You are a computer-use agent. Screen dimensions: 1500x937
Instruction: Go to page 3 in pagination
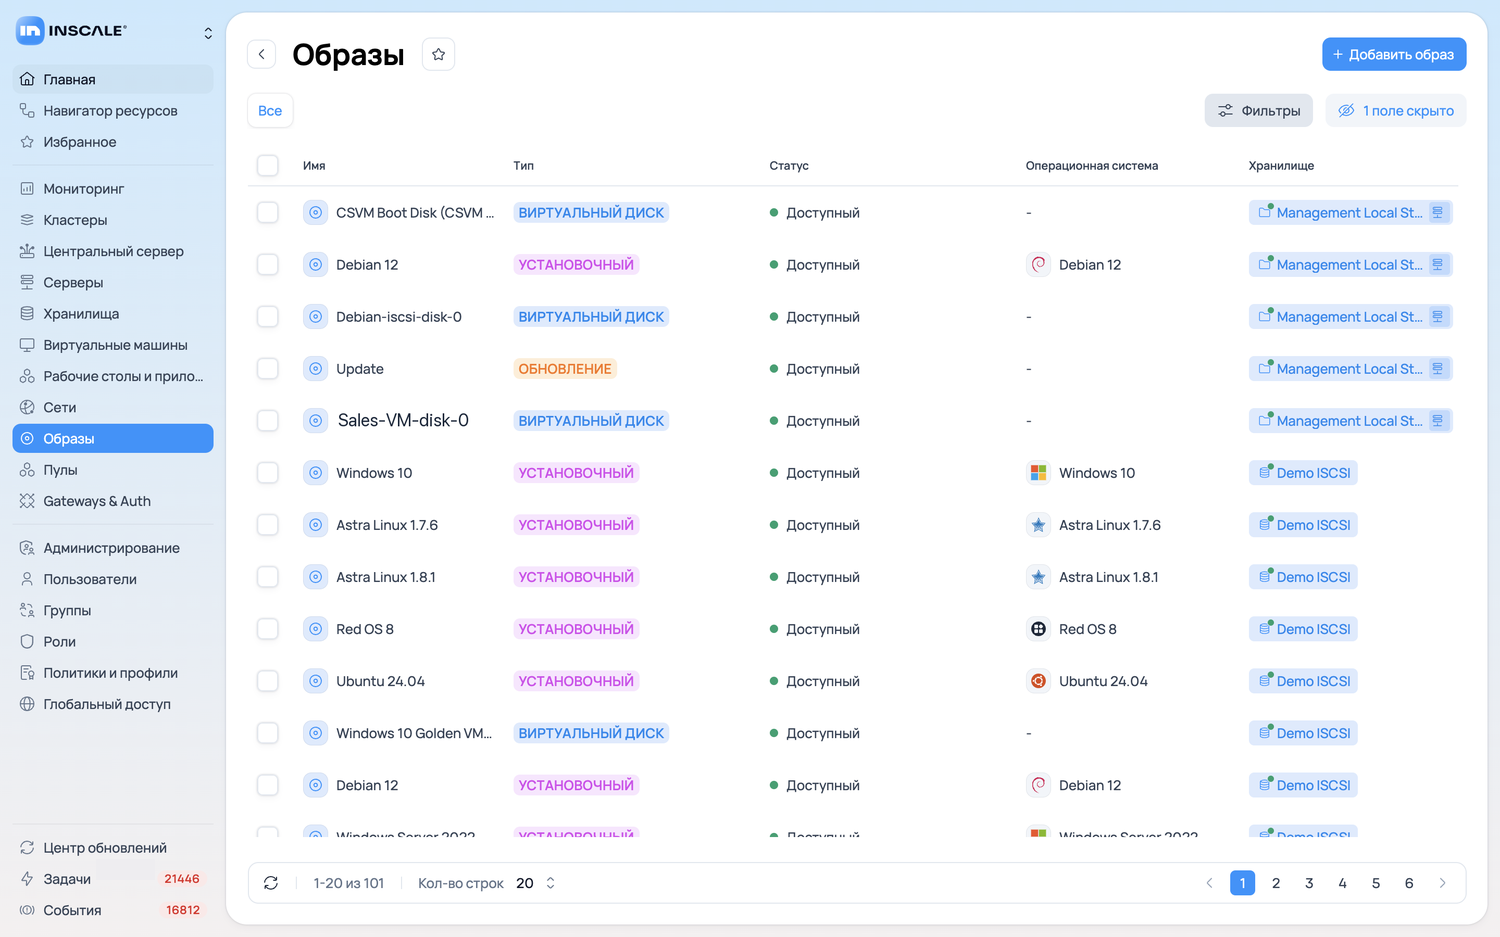point(1309,883)
